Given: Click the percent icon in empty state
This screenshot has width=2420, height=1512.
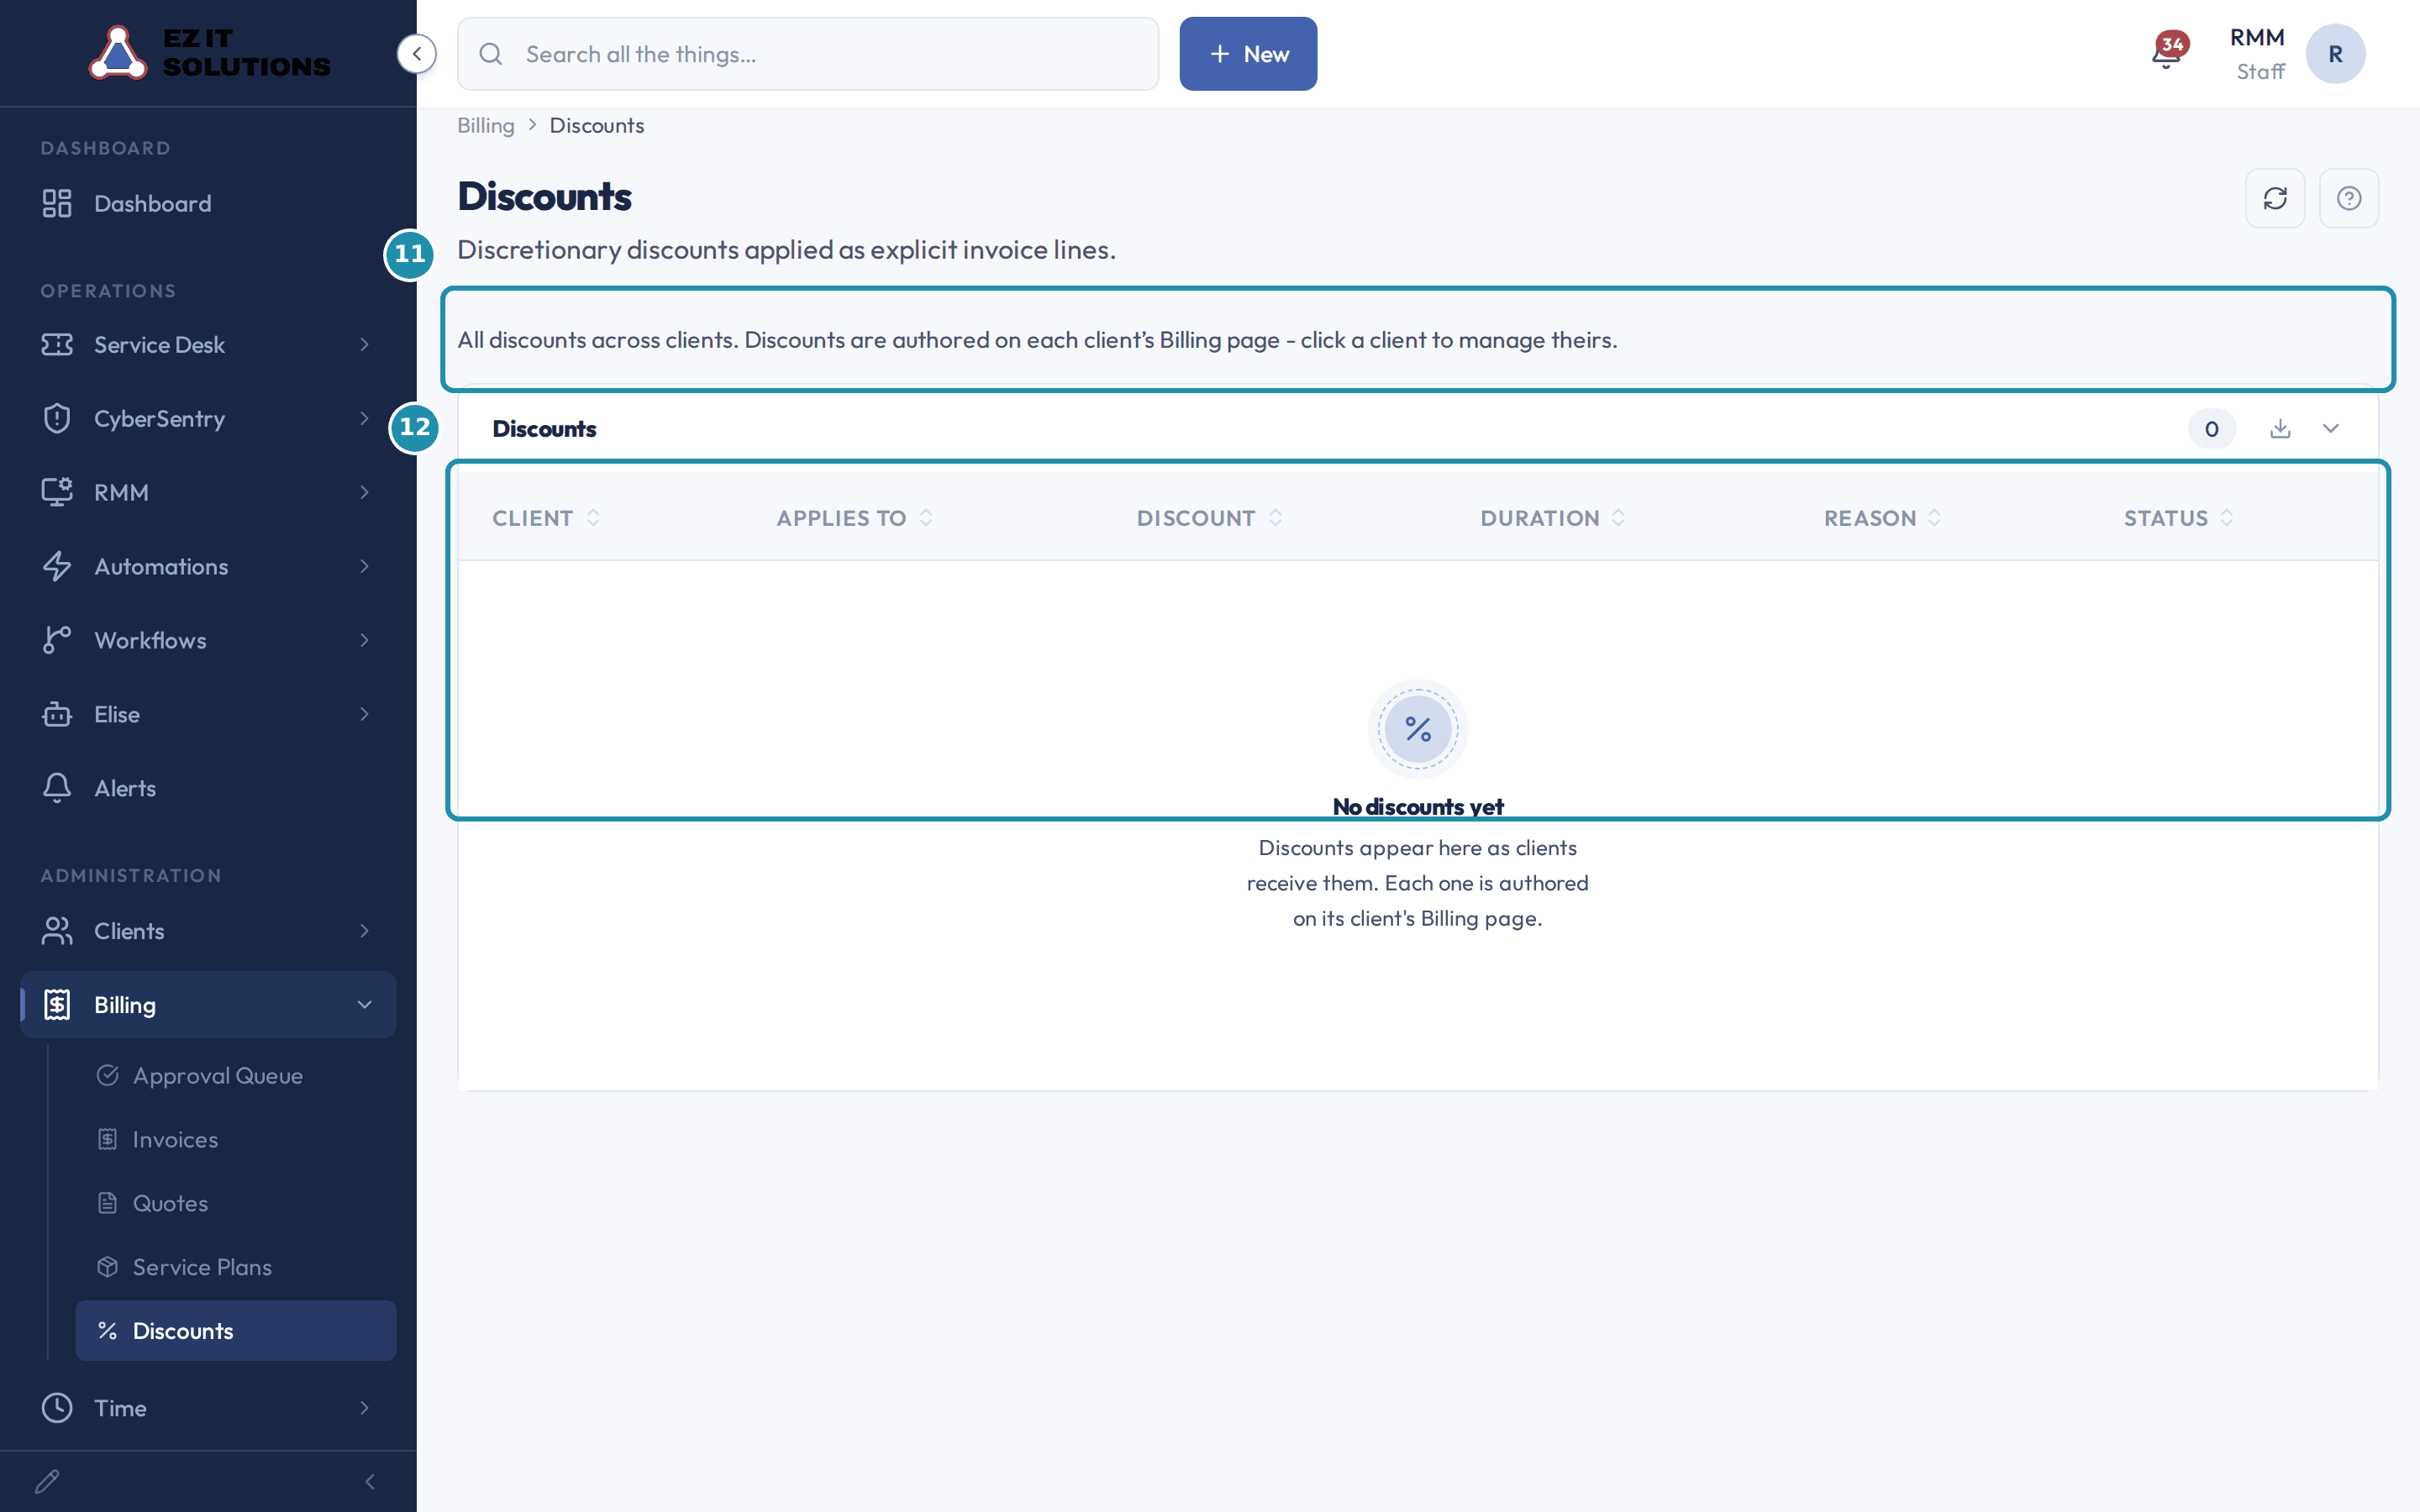Looking at the screenshot, I should pos(1418,729).
